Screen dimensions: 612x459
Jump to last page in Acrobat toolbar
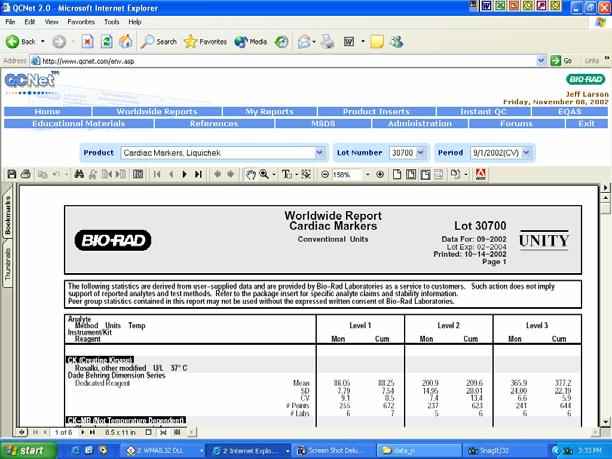(x=198, y=174)
